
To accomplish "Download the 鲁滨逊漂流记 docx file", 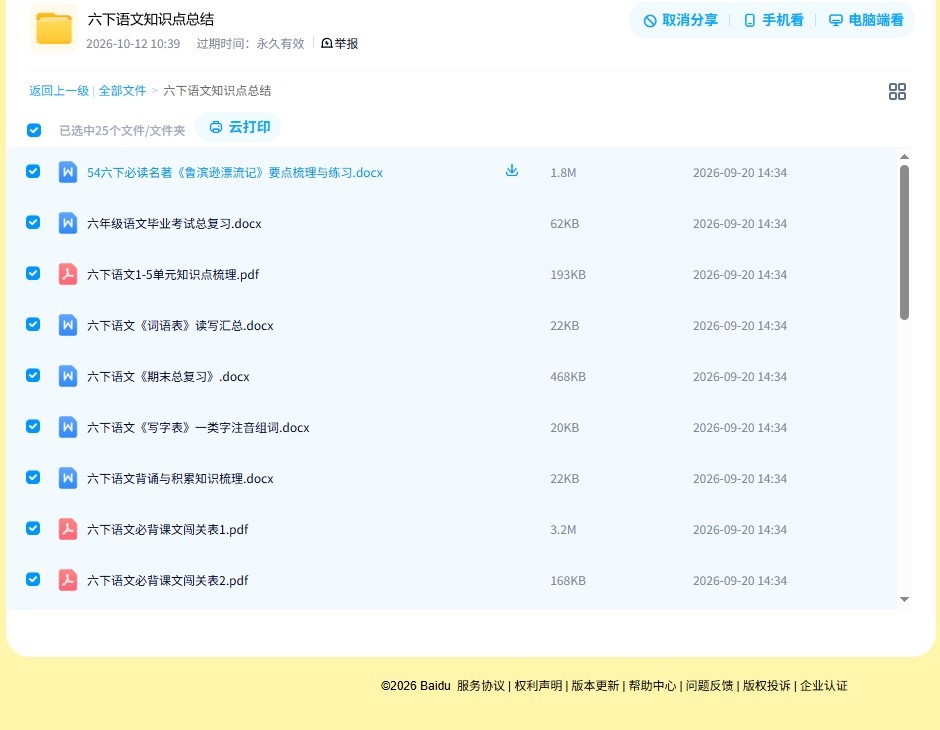I will [x=511, y=171].
